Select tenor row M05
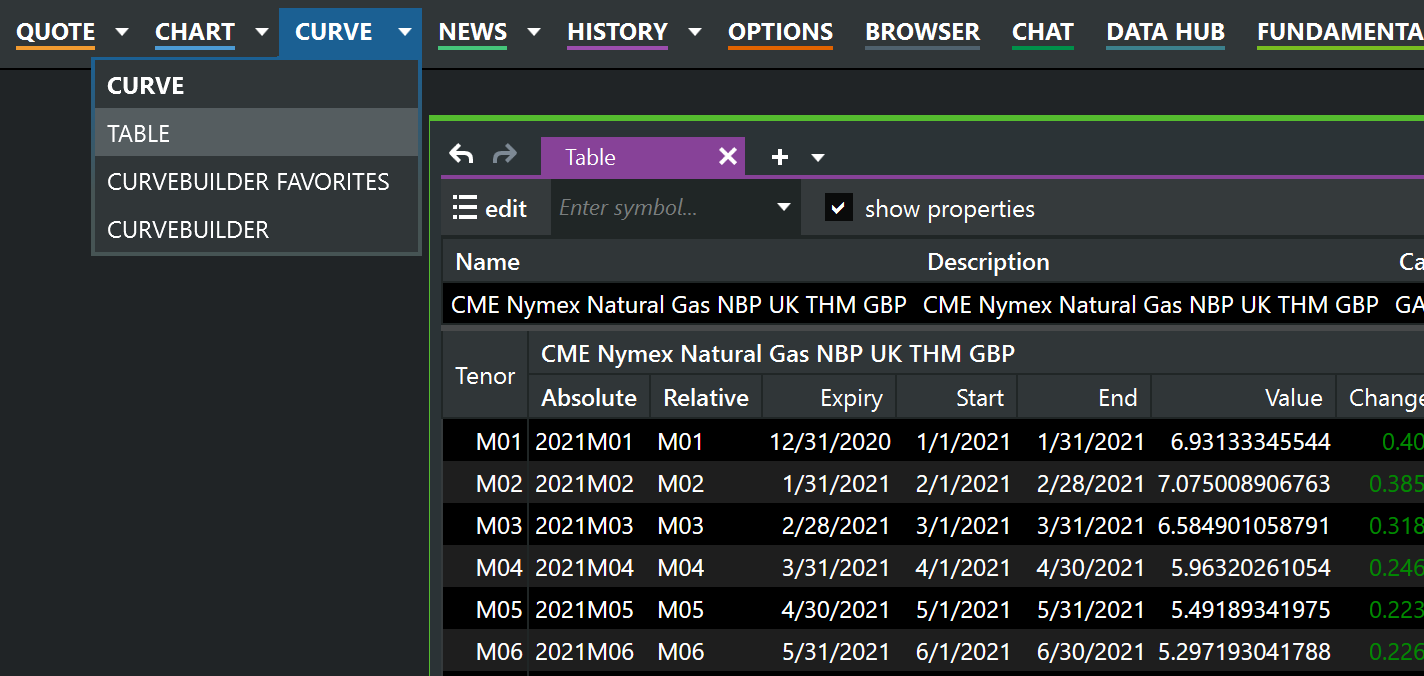Screen dimensions: 1424x676 pyautogui.click(x=499, y=610)
